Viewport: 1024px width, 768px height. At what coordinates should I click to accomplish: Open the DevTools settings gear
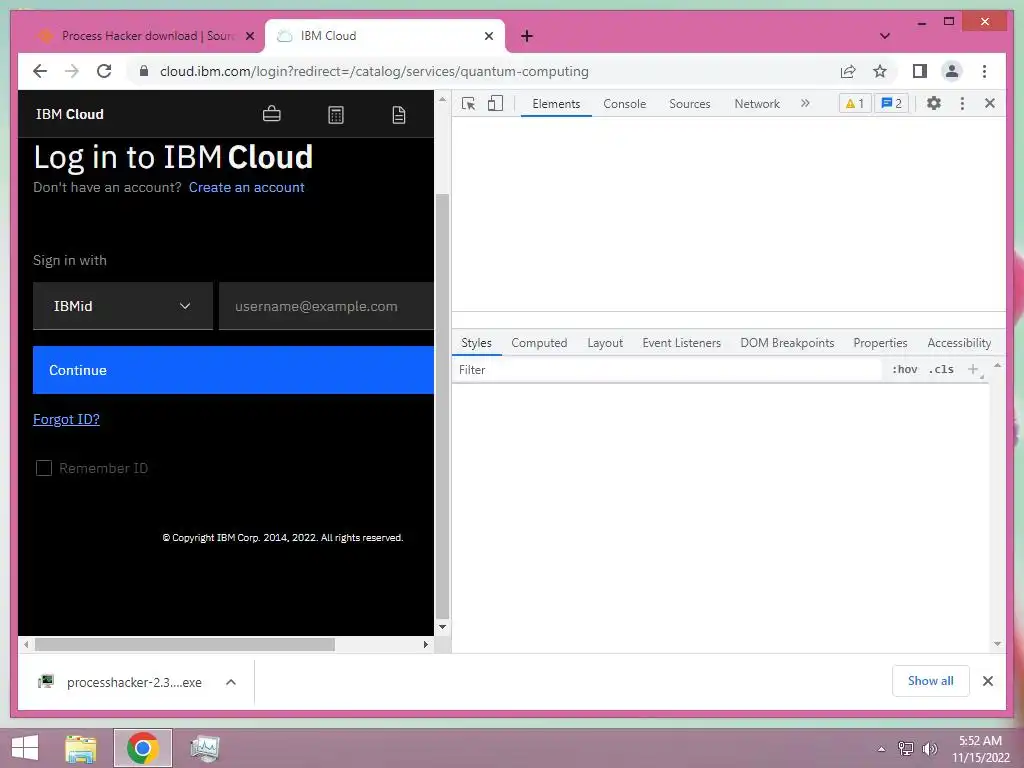pos(934,103)
